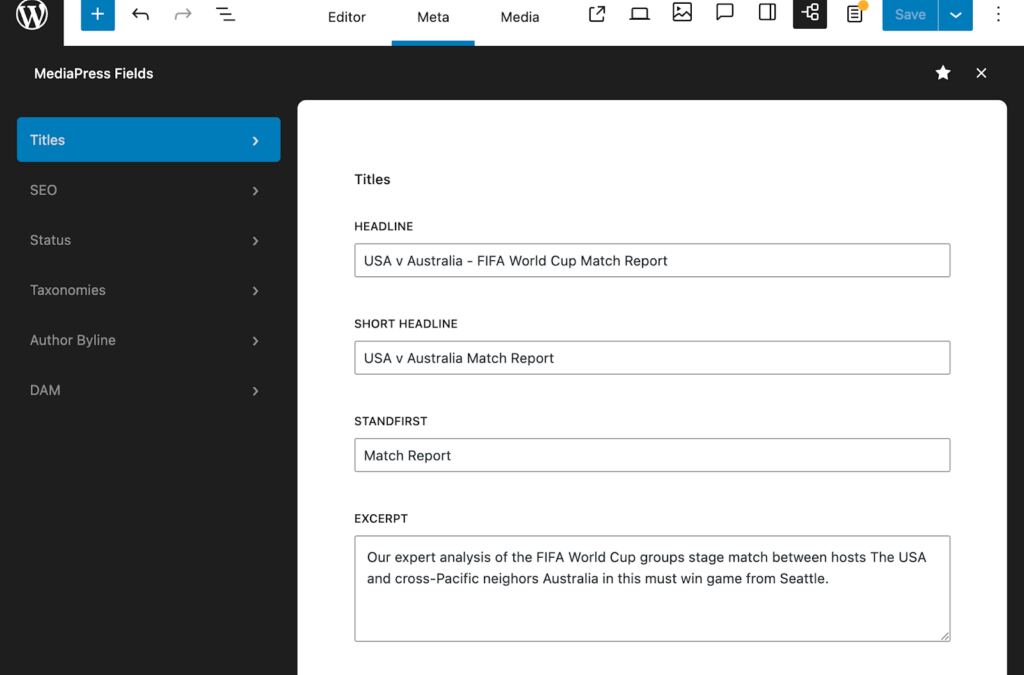
Task: Open the three-dot options menu
Action: coord(997,15)
